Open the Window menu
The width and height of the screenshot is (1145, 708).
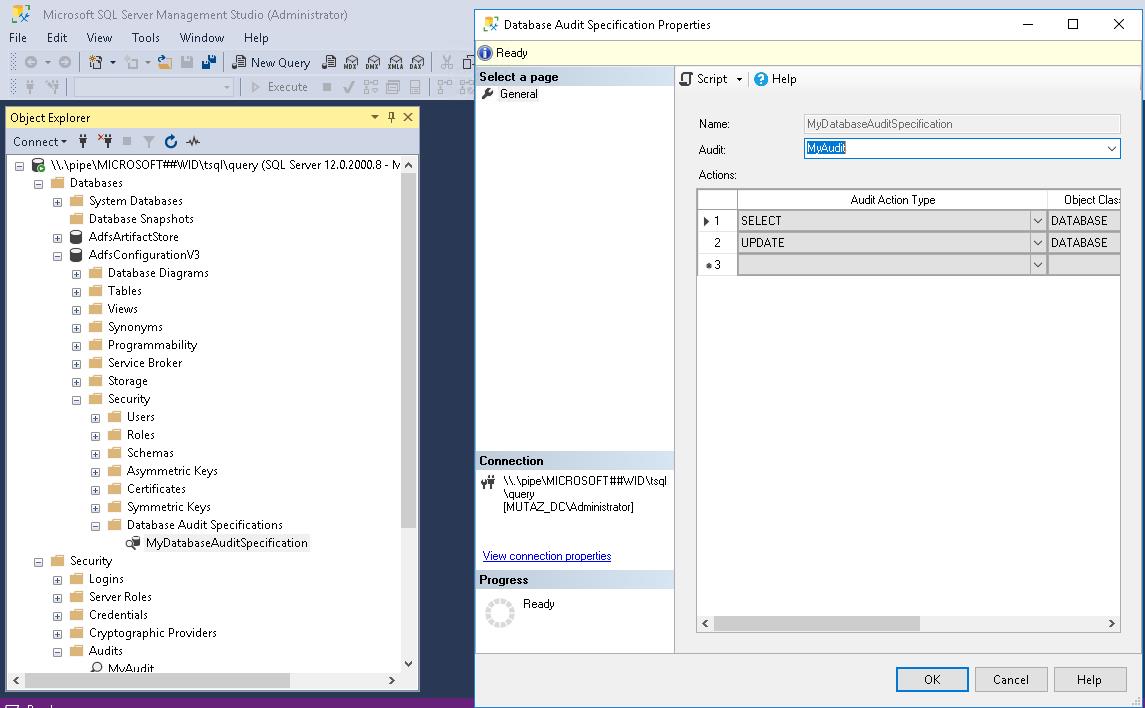coord(202,38)
